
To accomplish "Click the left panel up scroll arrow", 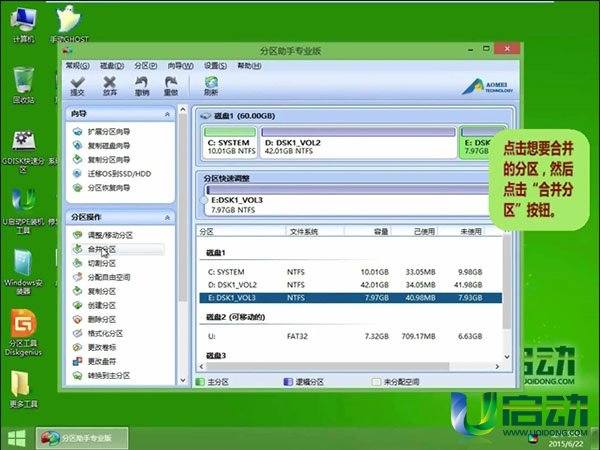I will [x=183, y=110].
